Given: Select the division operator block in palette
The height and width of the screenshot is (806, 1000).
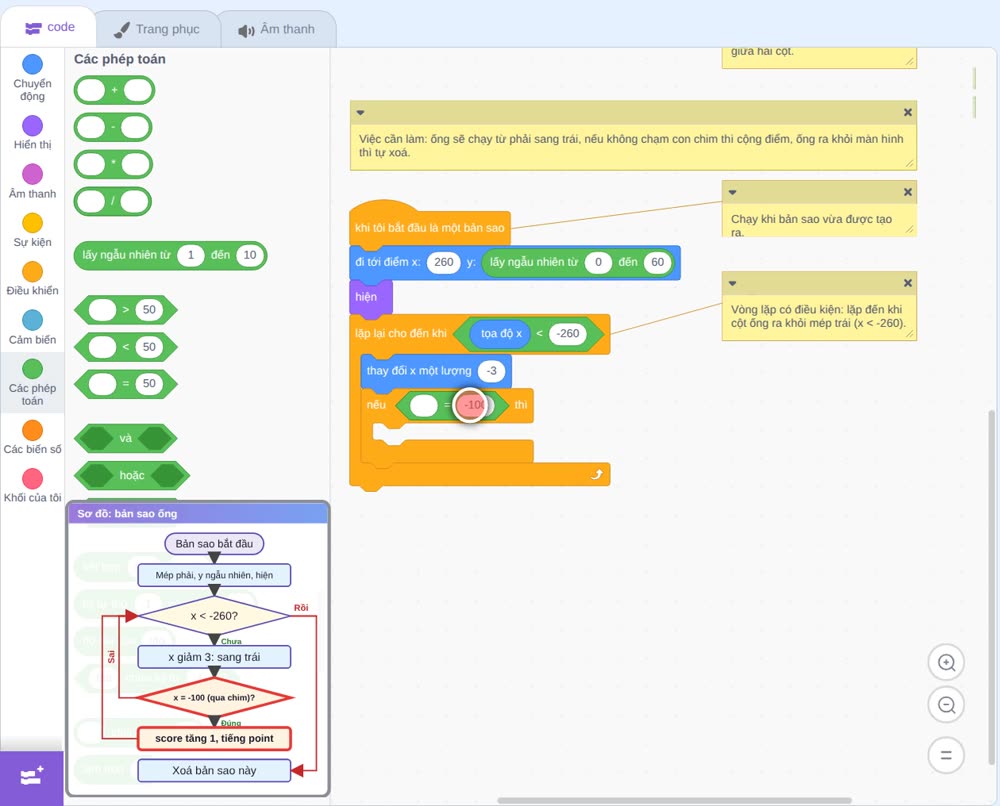Looking at the screenshot, I should pyautogui.click(x=113, y=202).
